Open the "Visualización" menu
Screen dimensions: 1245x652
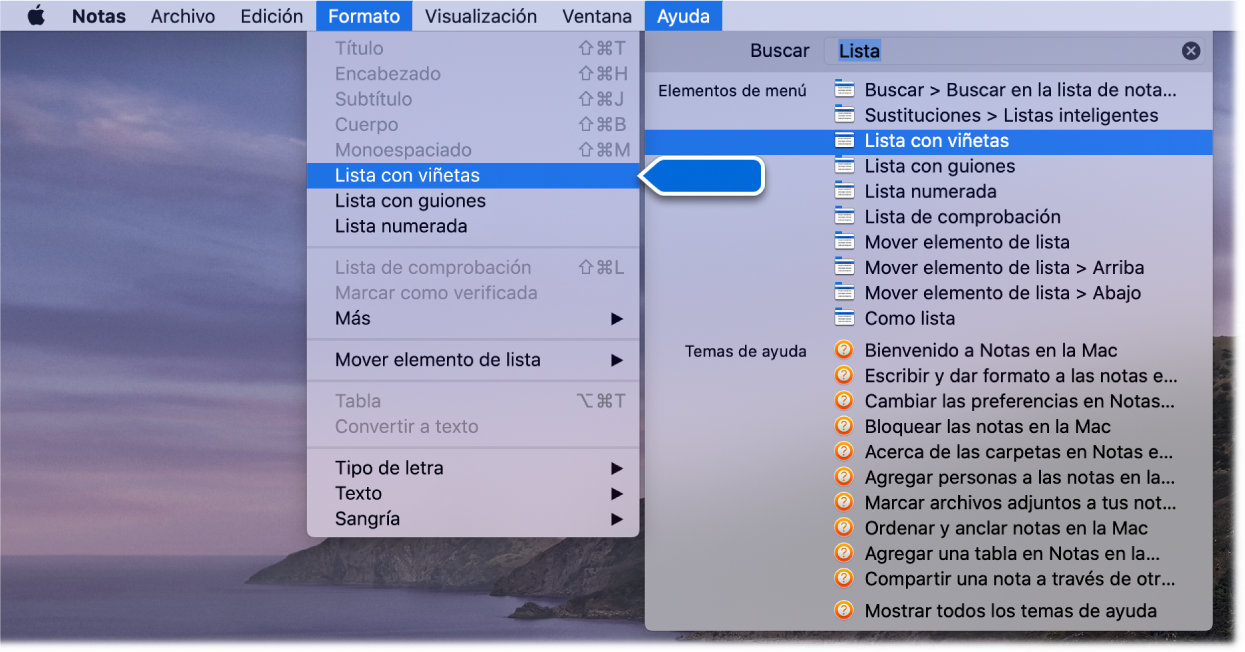(x=481, y=15)
